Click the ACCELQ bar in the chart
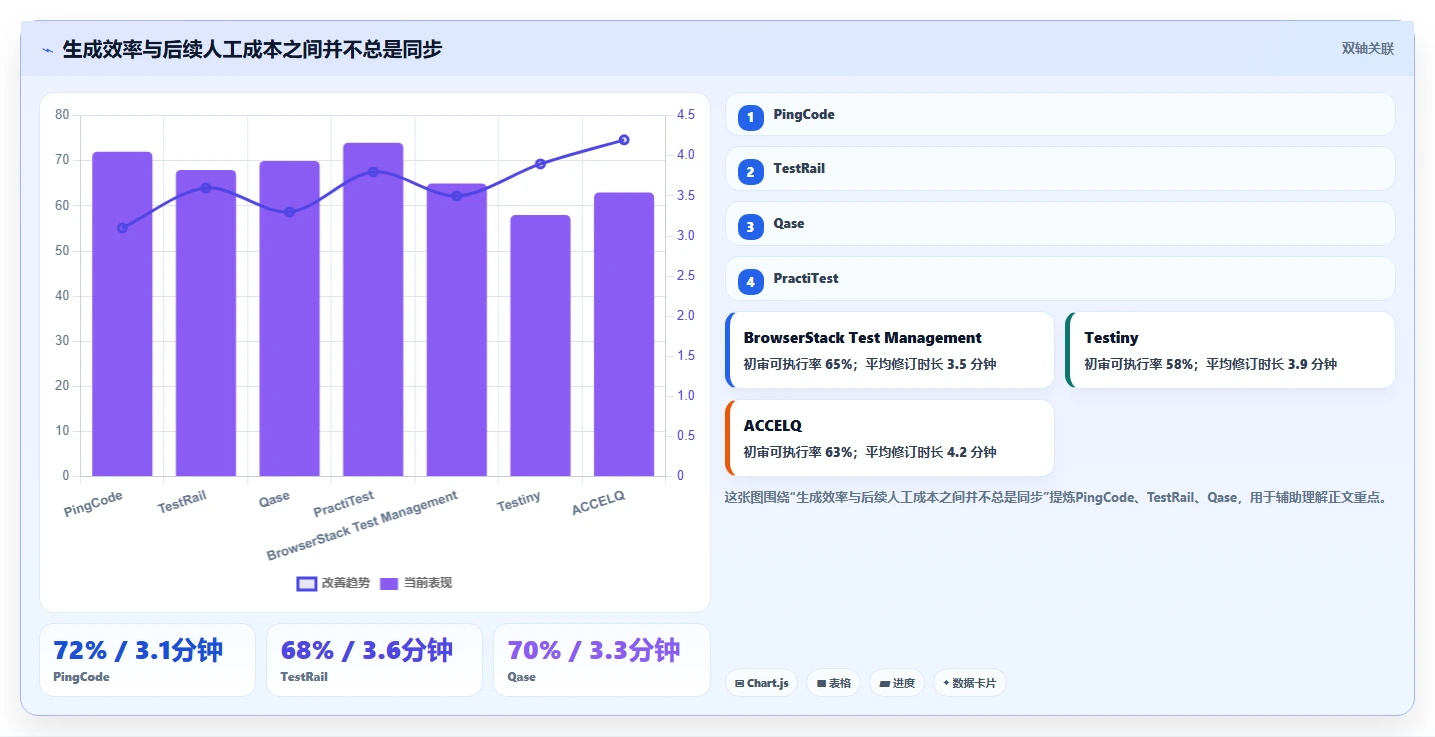The height and width of the screenshot is (737, 1435). (x=624, y=334)
